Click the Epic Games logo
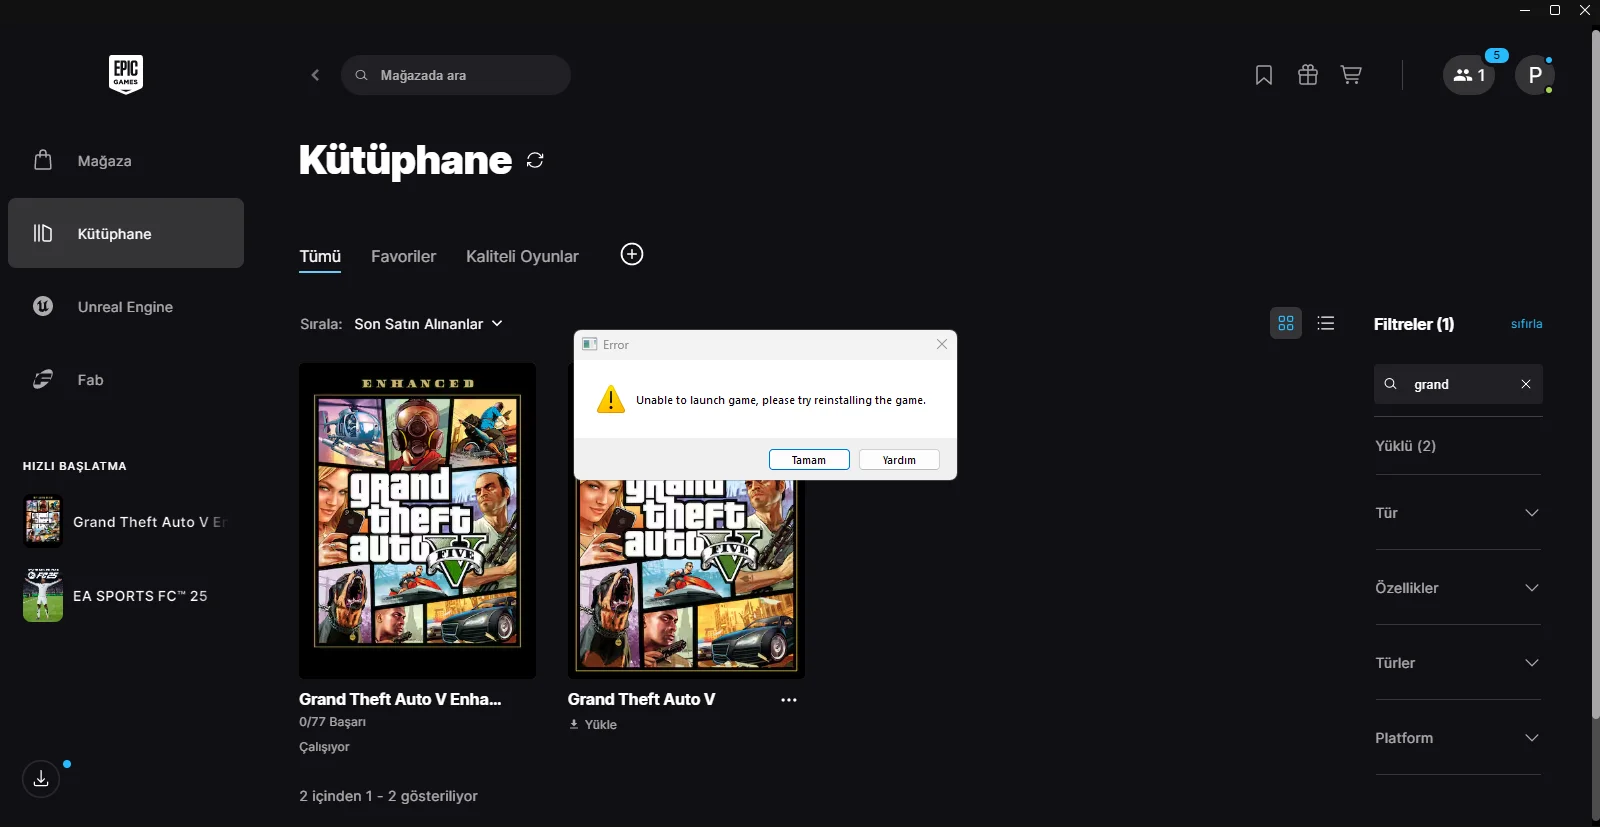Screen dimensions: 1600x827 pos(126,74)
